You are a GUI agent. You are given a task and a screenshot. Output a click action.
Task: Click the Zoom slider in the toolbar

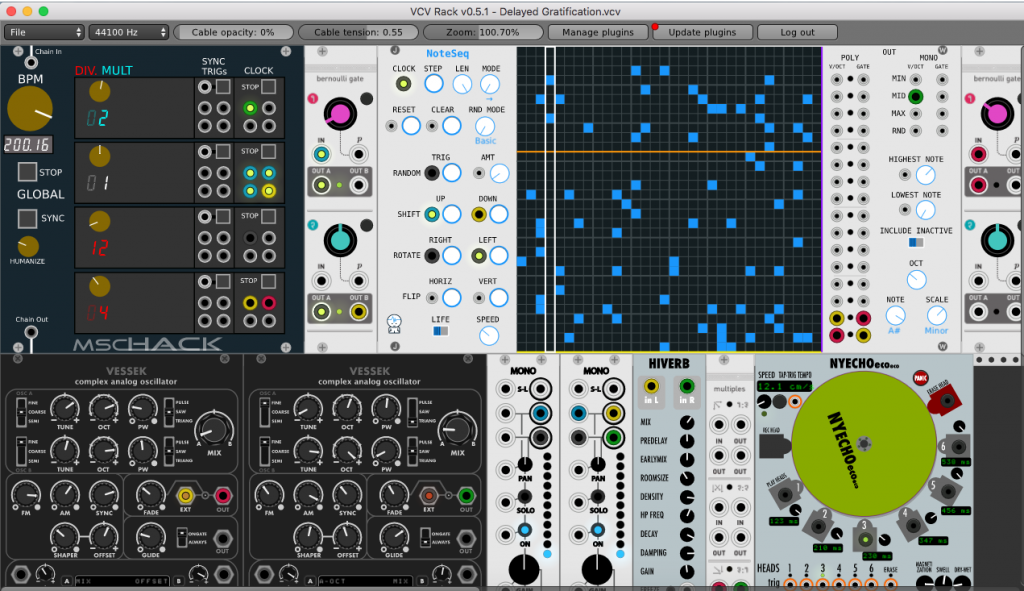click(x=483, y=32)
